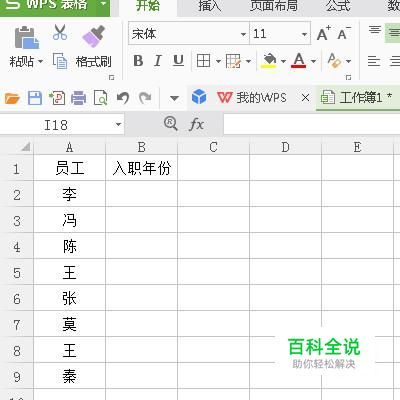Undo the last action
Image resolution: width=400 pixels, height=400 pixels.
[x=123, y=98]
